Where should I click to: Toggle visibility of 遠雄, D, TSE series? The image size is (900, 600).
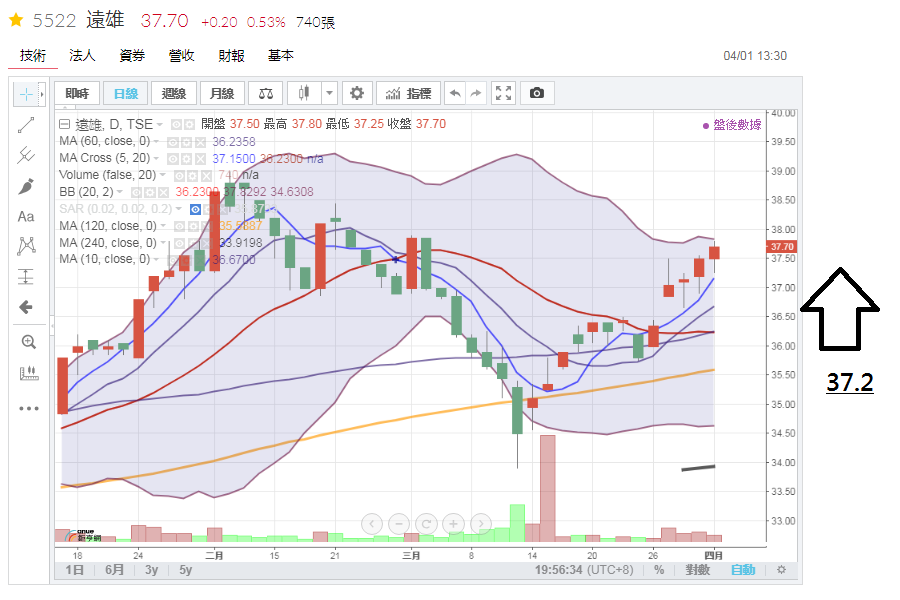pos(176,125)
